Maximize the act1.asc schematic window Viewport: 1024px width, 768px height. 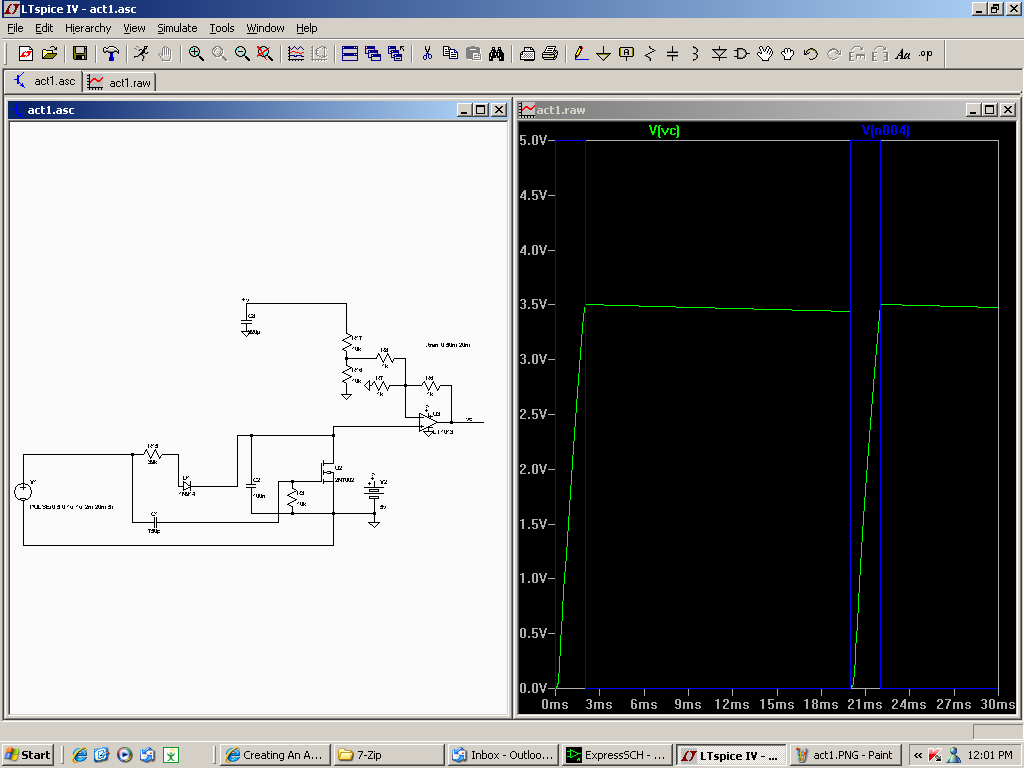tap(481, 110)
